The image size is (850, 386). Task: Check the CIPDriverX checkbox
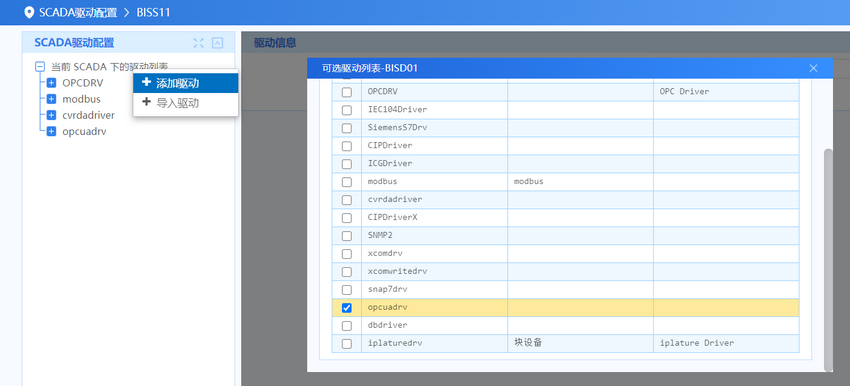pos(347,218)
